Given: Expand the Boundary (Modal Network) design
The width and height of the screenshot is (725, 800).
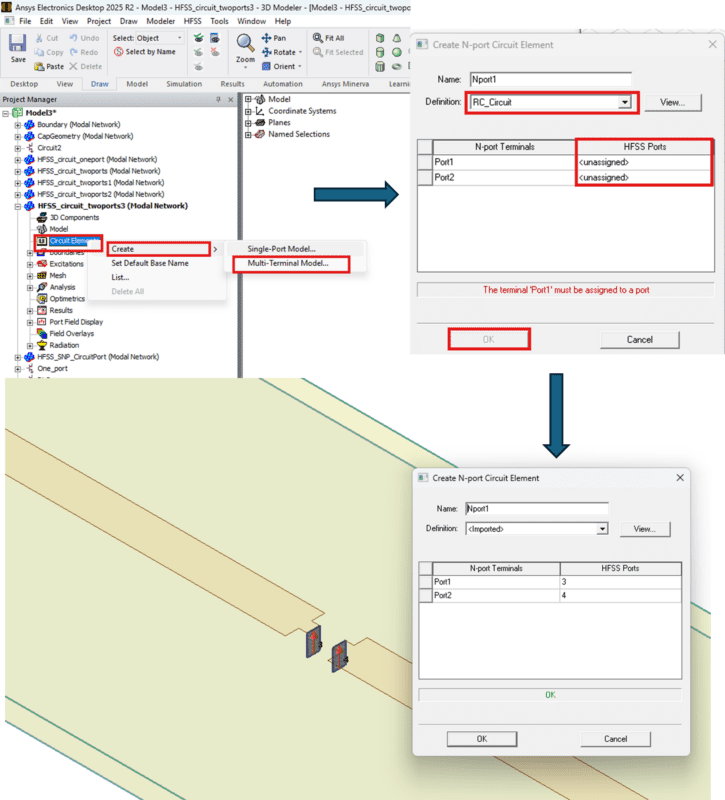Looking at the screenshot, I should pyautogui.click(x=18, y=124).
